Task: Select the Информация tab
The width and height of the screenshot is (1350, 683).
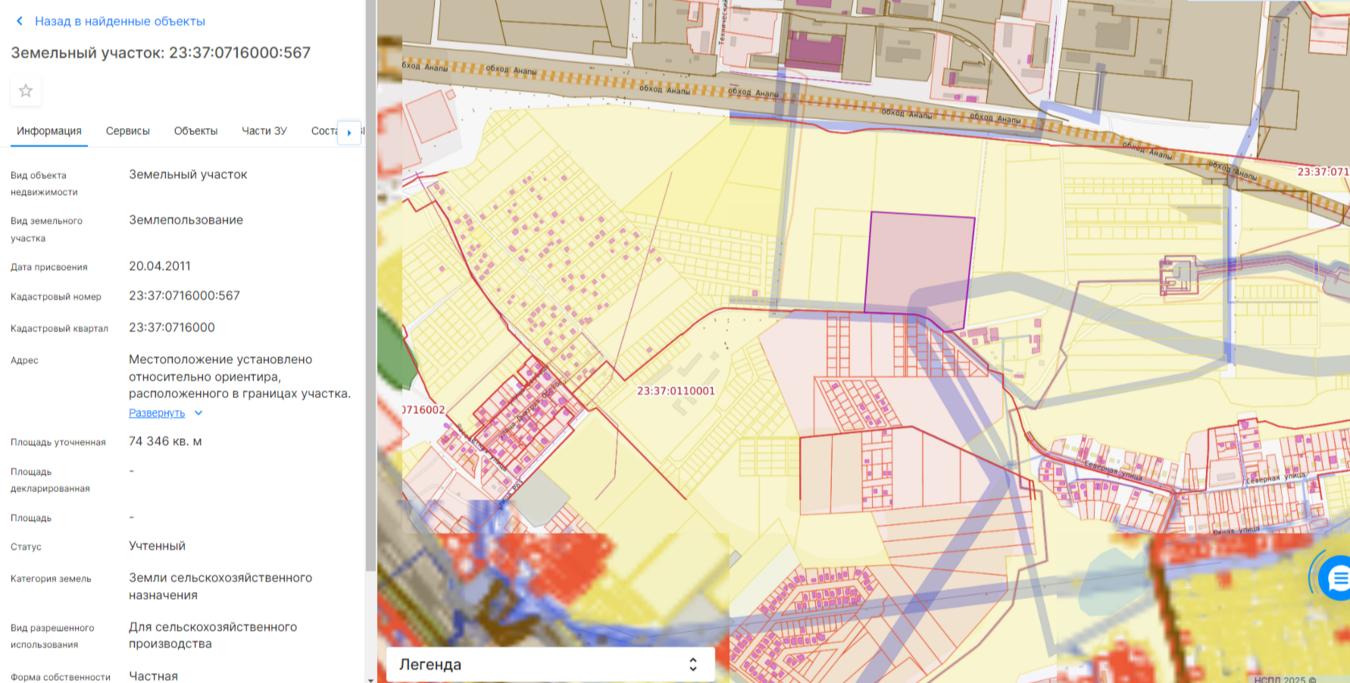Action: point(49,131)
